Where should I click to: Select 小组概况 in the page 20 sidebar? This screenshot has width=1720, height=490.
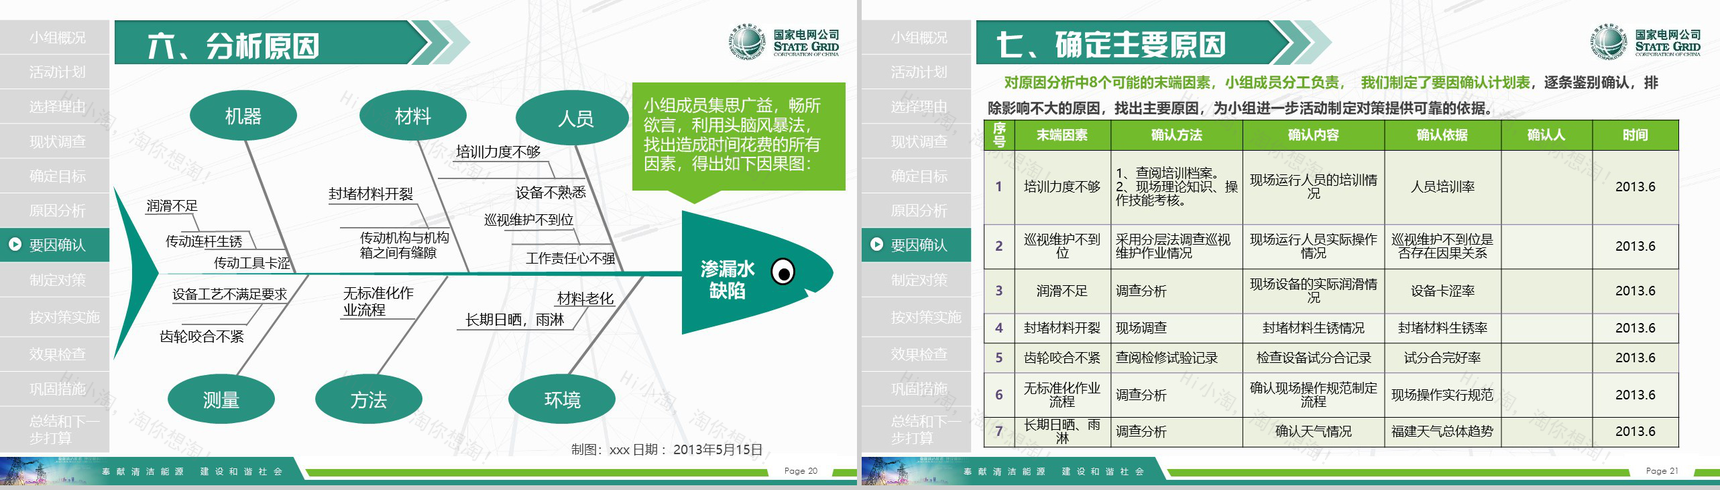pyautogui.click(x=55, y=37)
